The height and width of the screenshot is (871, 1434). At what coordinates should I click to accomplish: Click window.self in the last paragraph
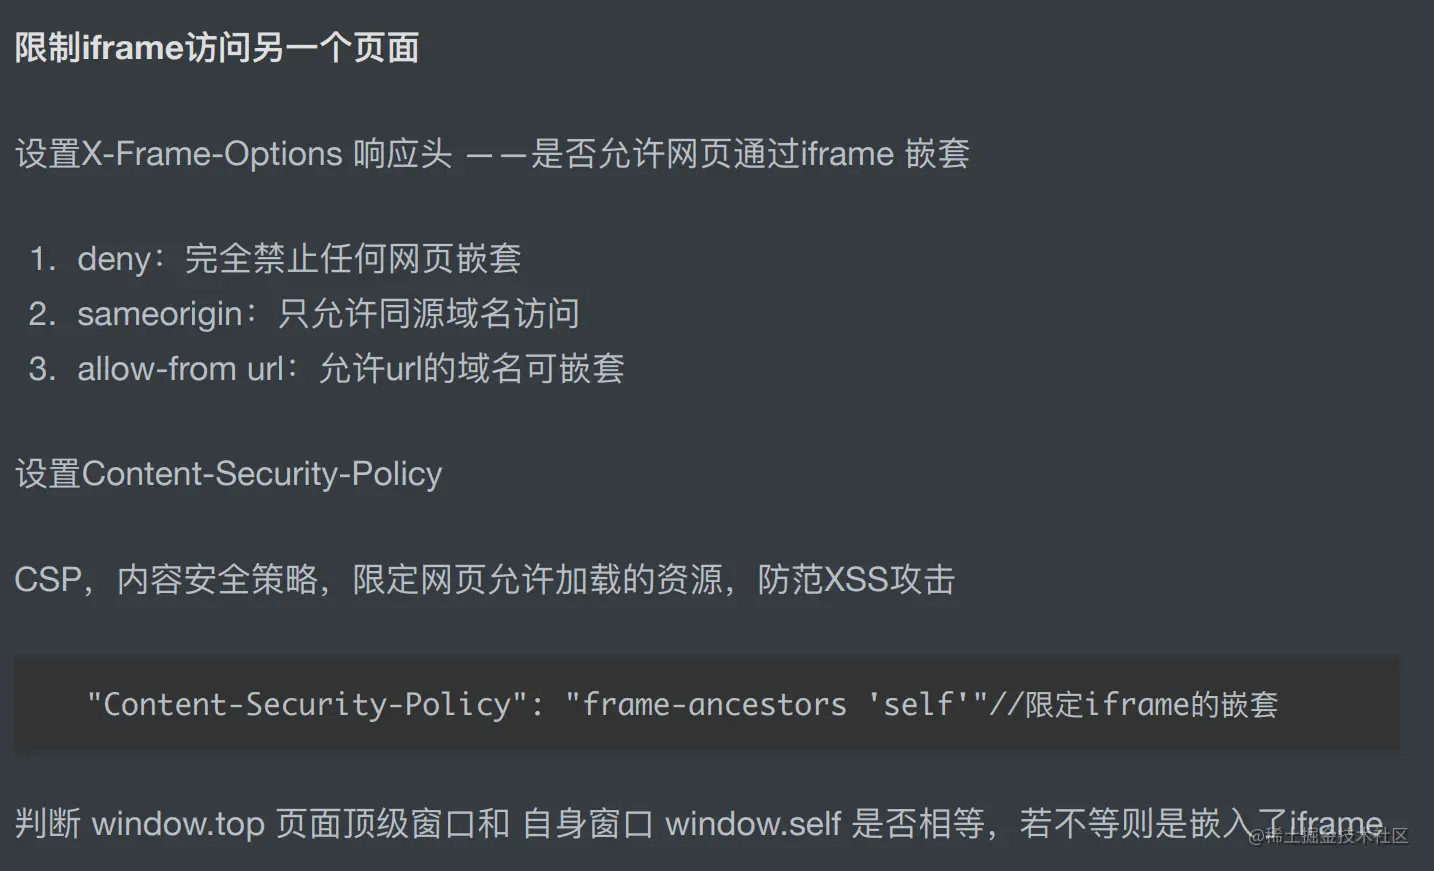click(x=753, y=825)
